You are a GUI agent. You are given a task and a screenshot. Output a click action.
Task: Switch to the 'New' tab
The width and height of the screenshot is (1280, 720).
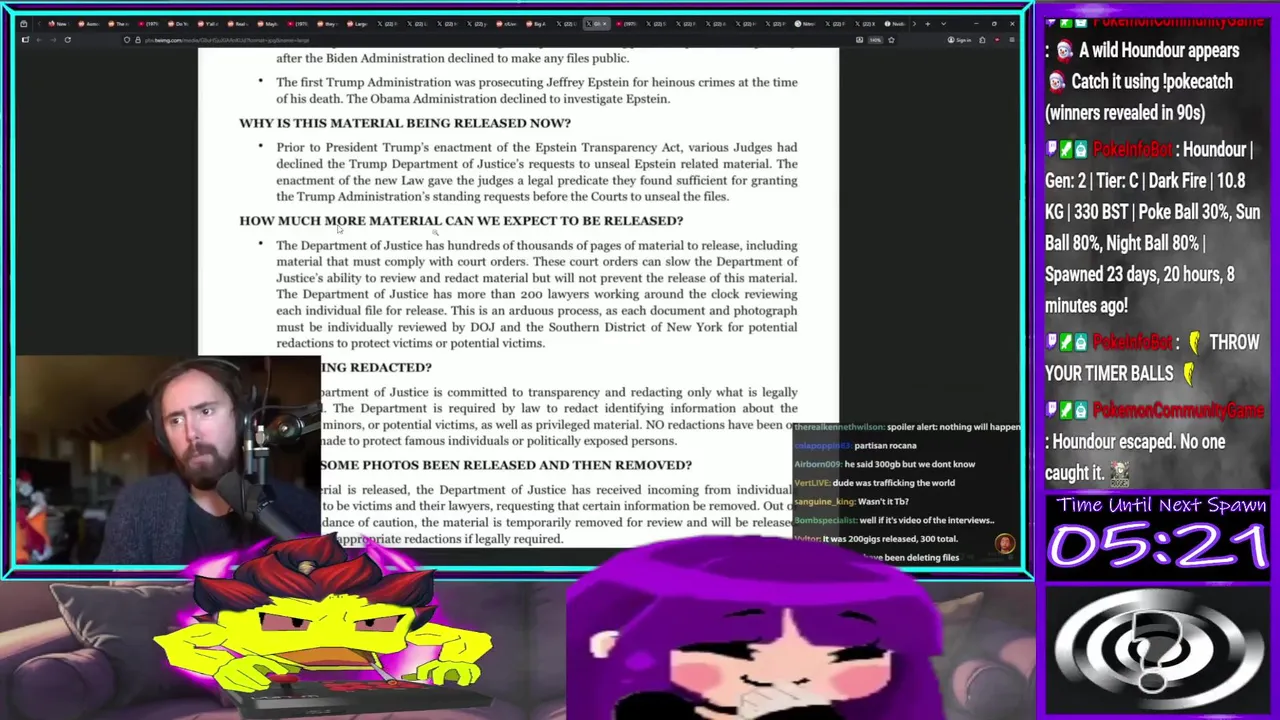(58, 23)
